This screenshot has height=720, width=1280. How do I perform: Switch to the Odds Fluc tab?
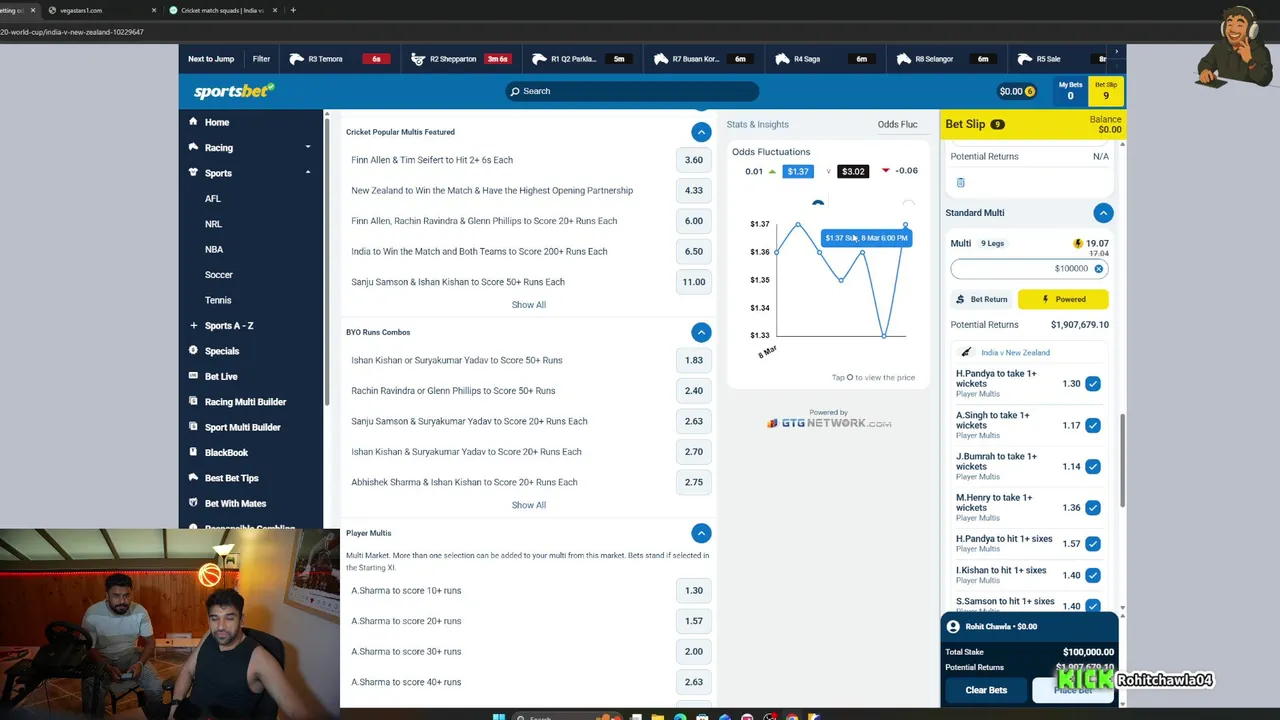tap(897, 124)
